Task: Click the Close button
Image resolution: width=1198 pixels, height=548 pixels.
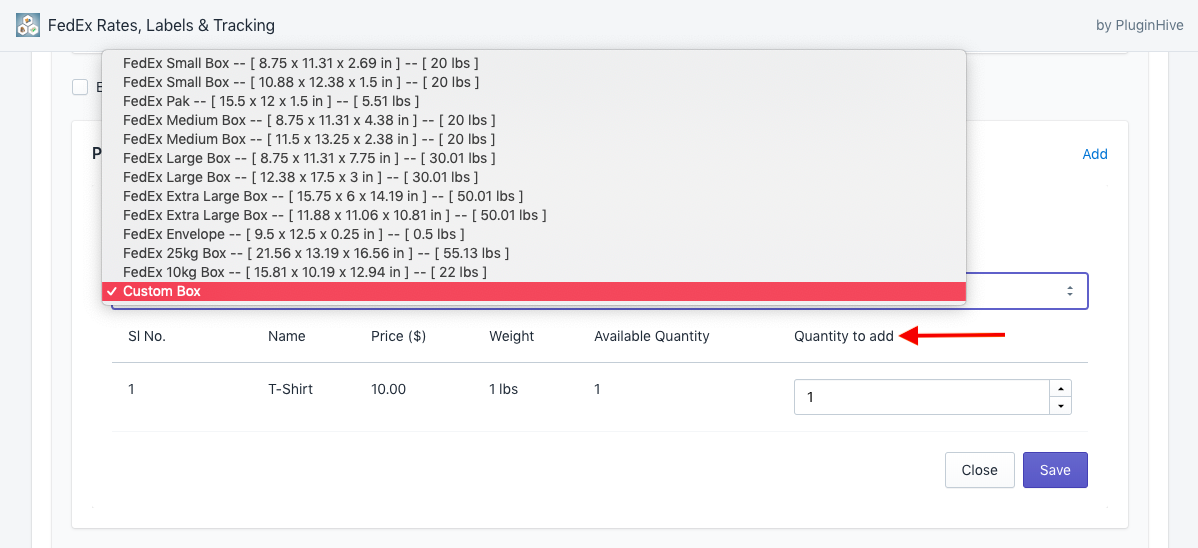Action: (x=979, y=470)
